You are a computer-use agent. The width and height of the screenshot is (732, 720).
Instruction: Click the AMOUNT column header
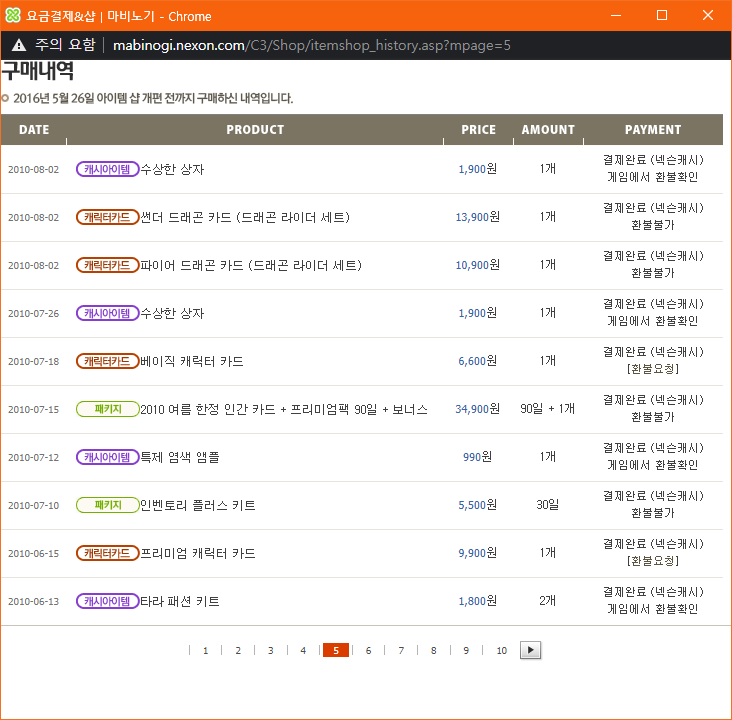coord(548,130)
